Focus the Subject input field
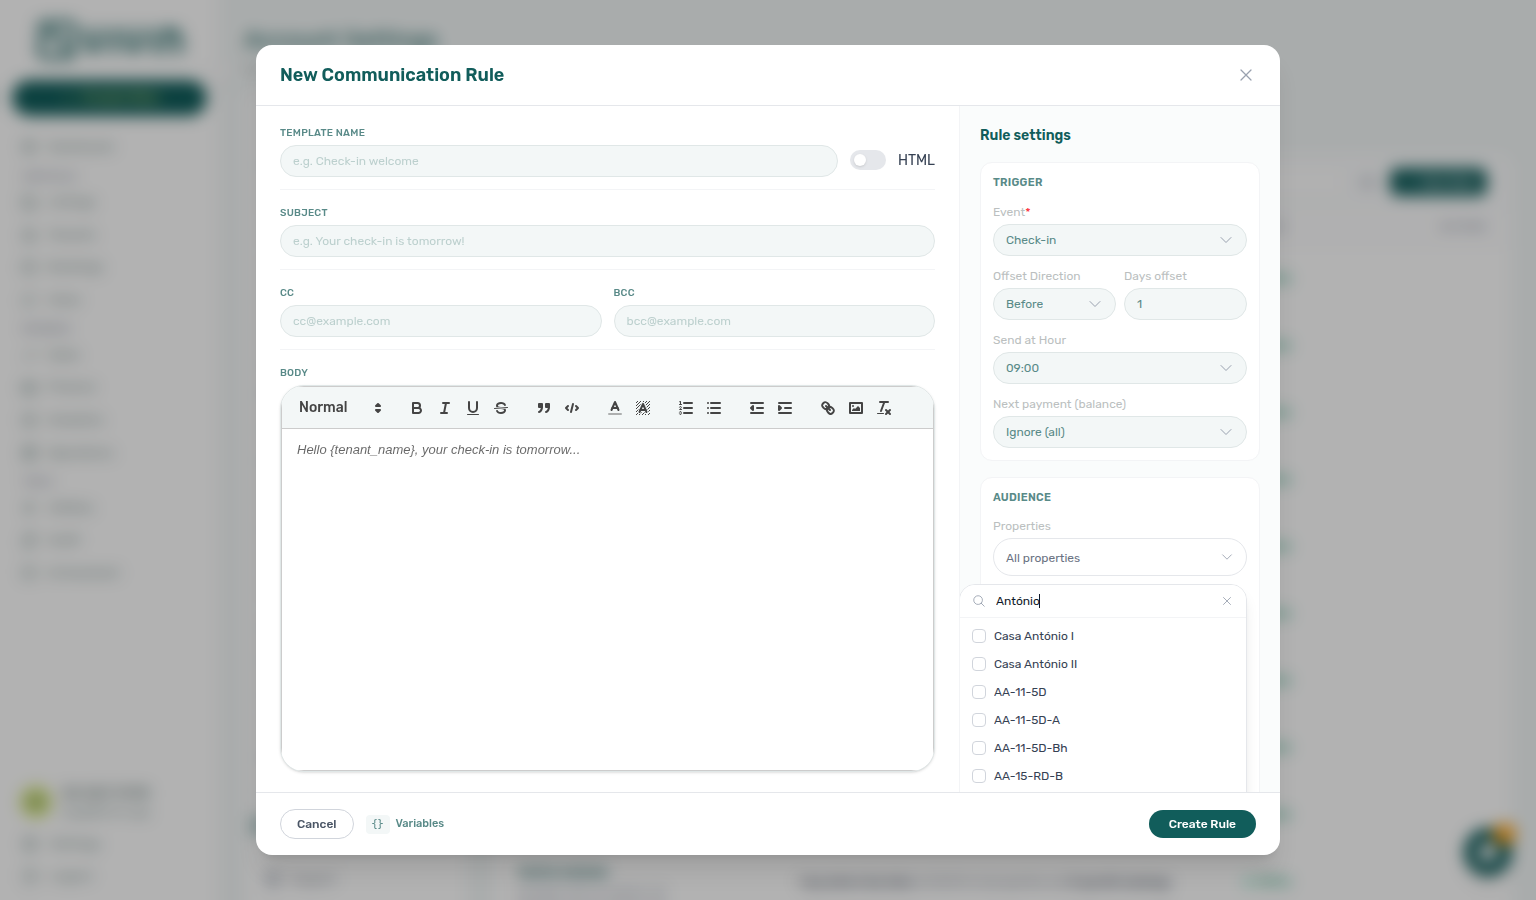This screenshot has width=1536, height=900. click(x=607, y=241)
